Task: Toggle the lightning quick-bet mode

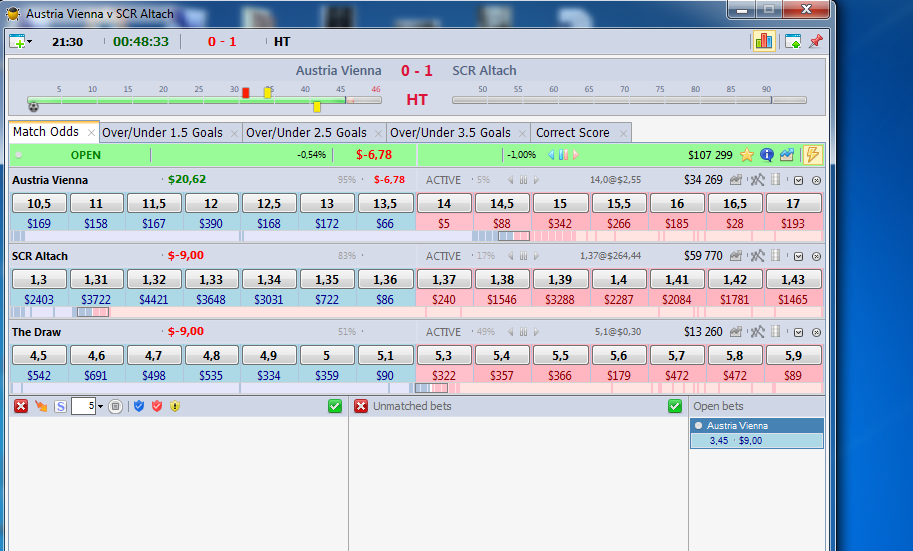Action: tap(812, 155)
